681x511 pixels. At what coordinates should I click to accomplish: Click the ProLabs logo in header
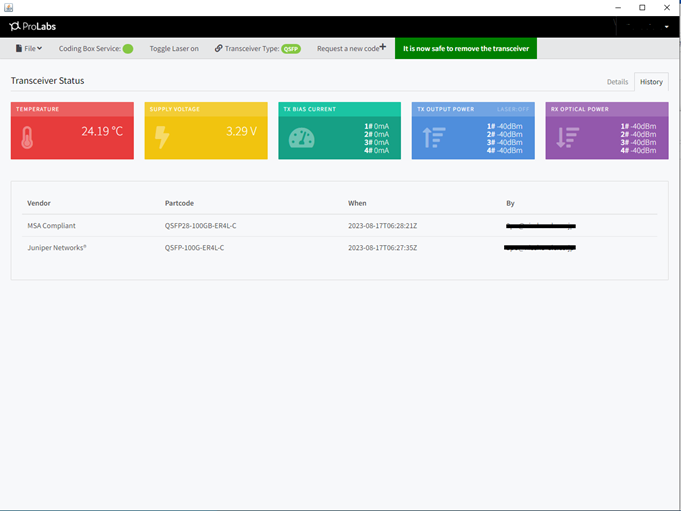coord(35,26)
